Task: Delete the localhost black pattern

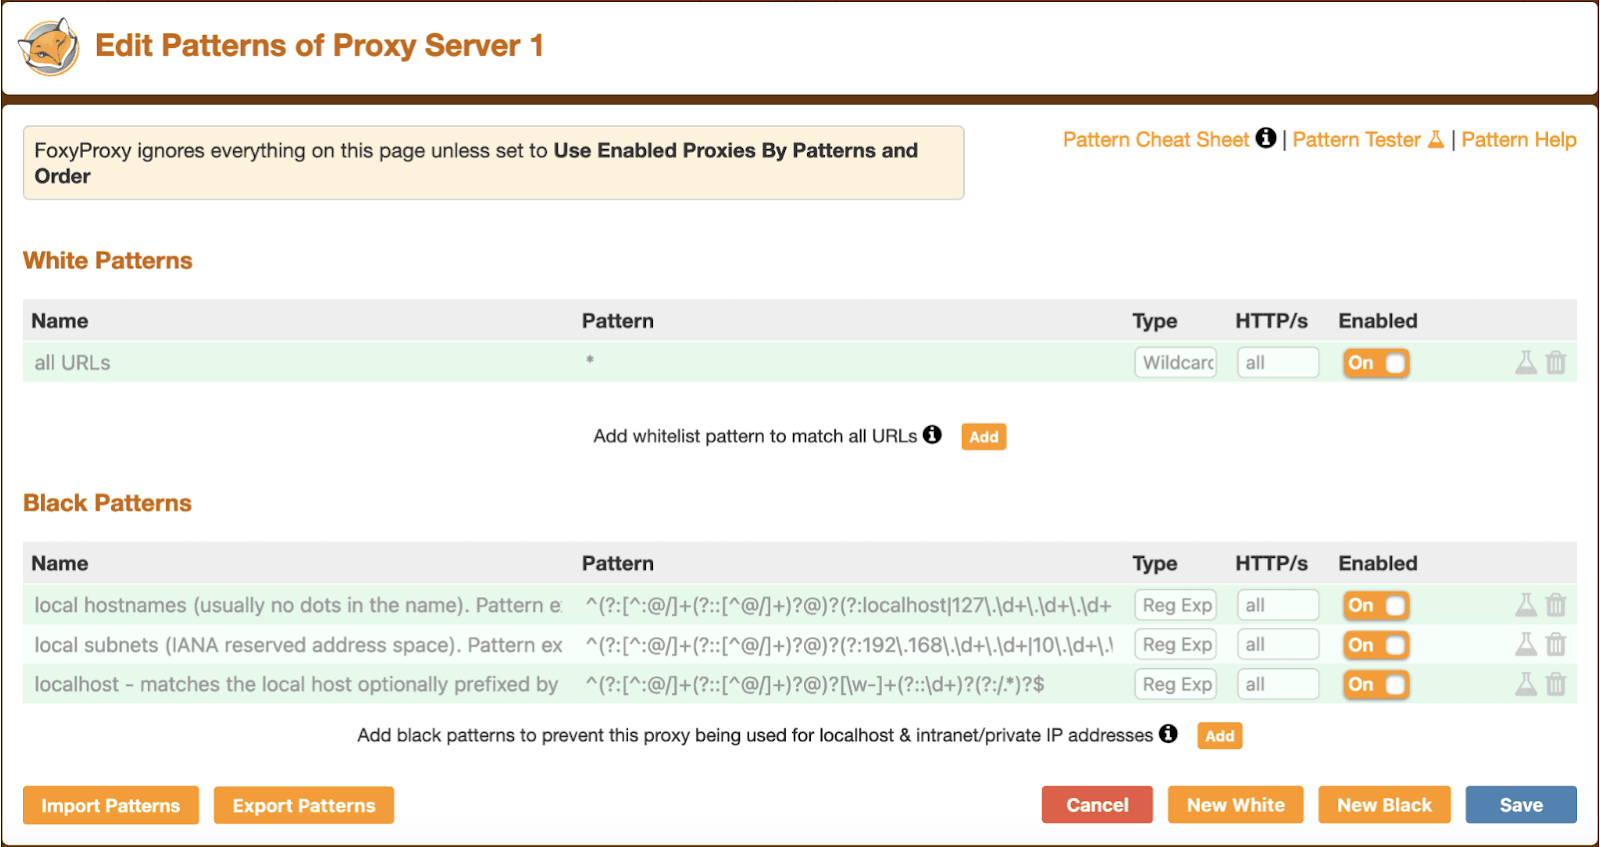Action: point(1556,684)
